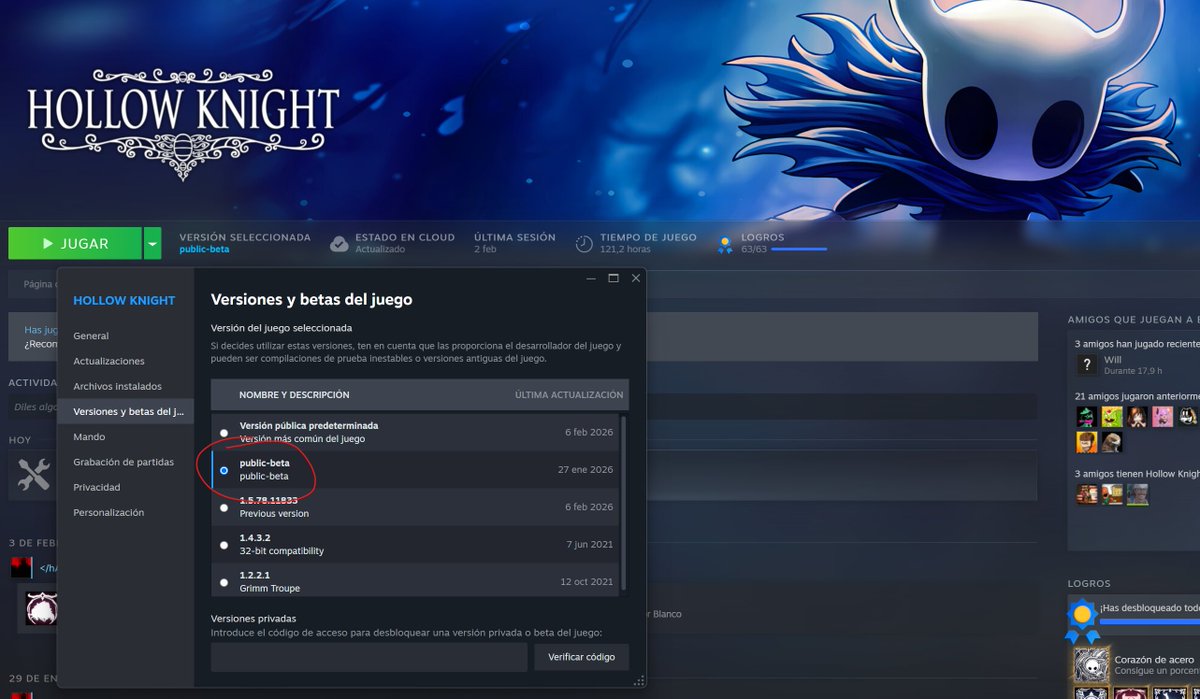Minimize the properties dialog
Image resolution: width=1200 pixels, height=699 pixels.
click(x=590, y=278)
